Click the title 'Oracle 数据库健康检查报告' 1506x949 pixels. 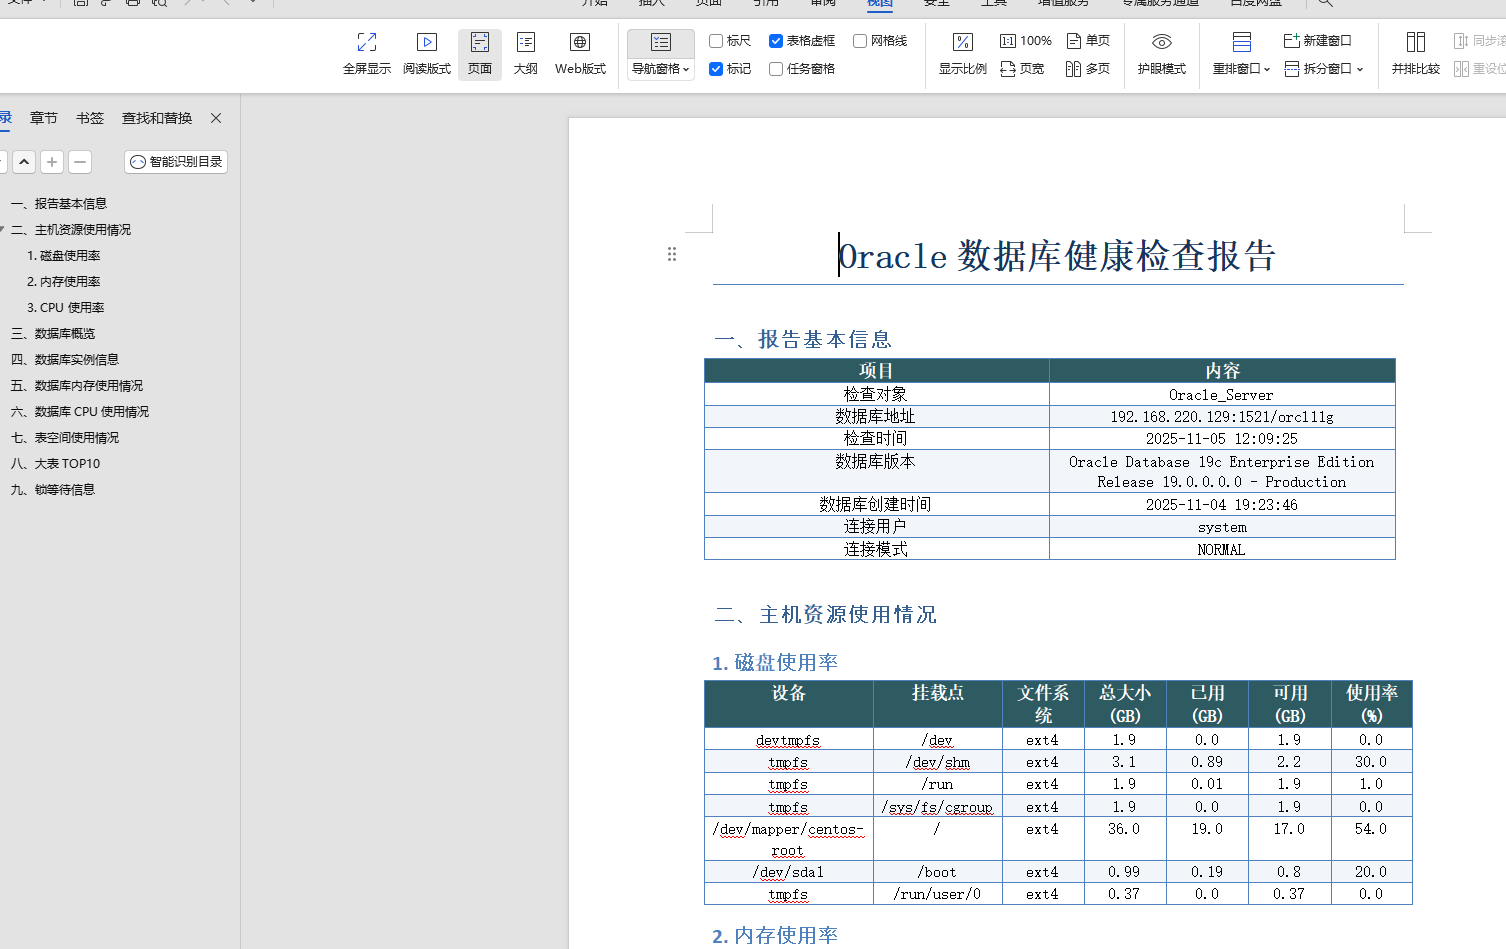pos(1057,256)
